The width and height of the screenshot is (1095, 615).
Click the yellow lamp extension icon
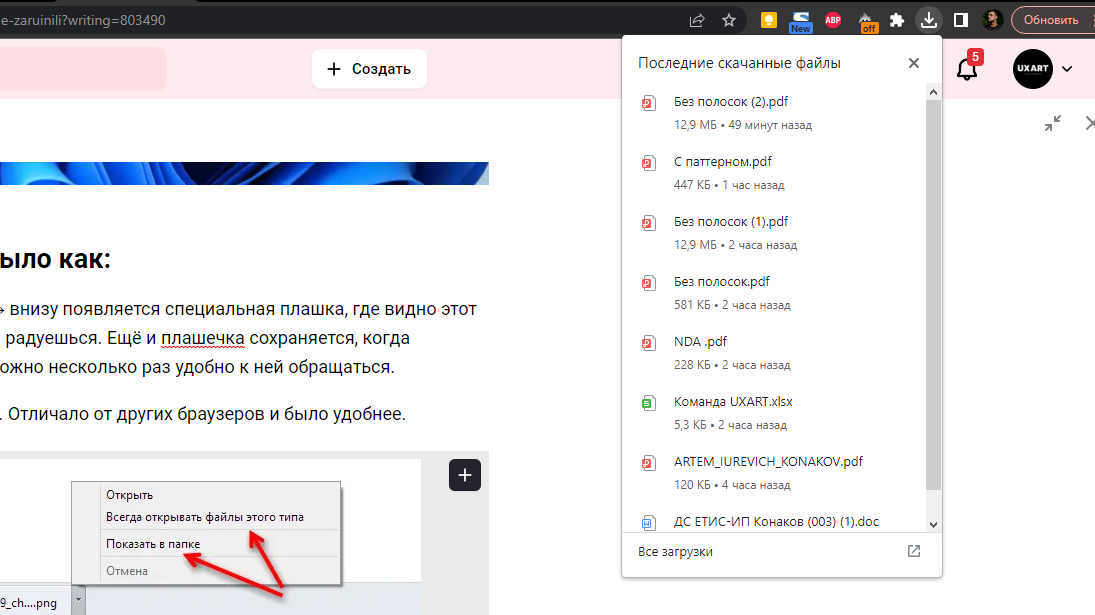[767, 19]
